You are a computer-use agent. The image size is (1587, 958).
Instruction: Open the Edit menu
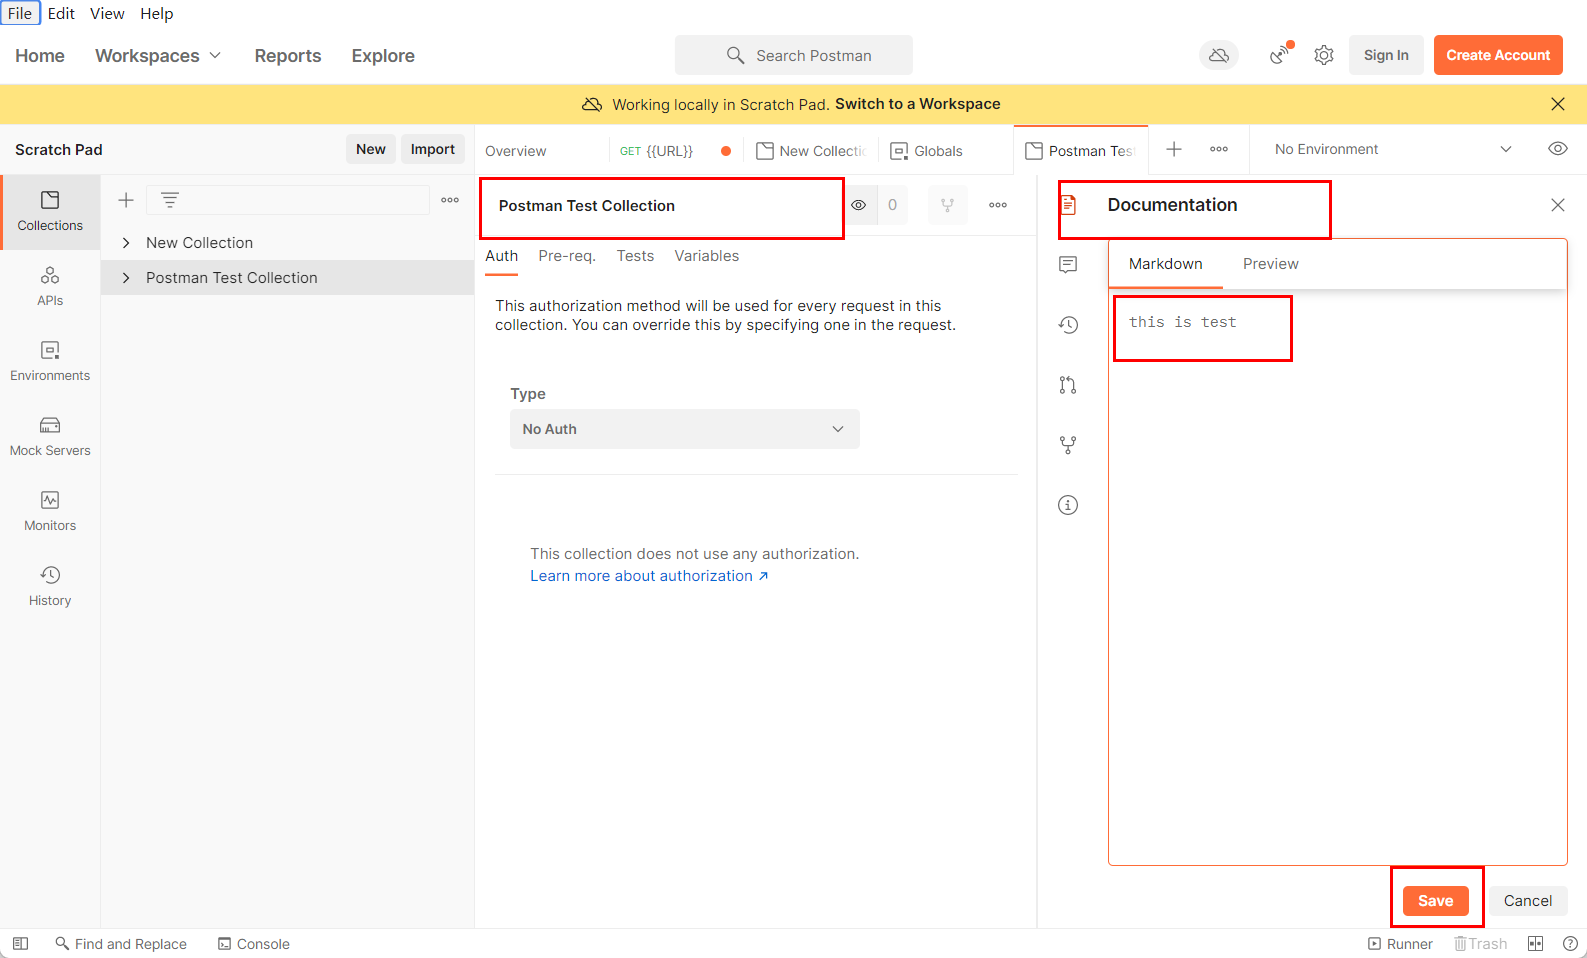click(x=61, y=13)
